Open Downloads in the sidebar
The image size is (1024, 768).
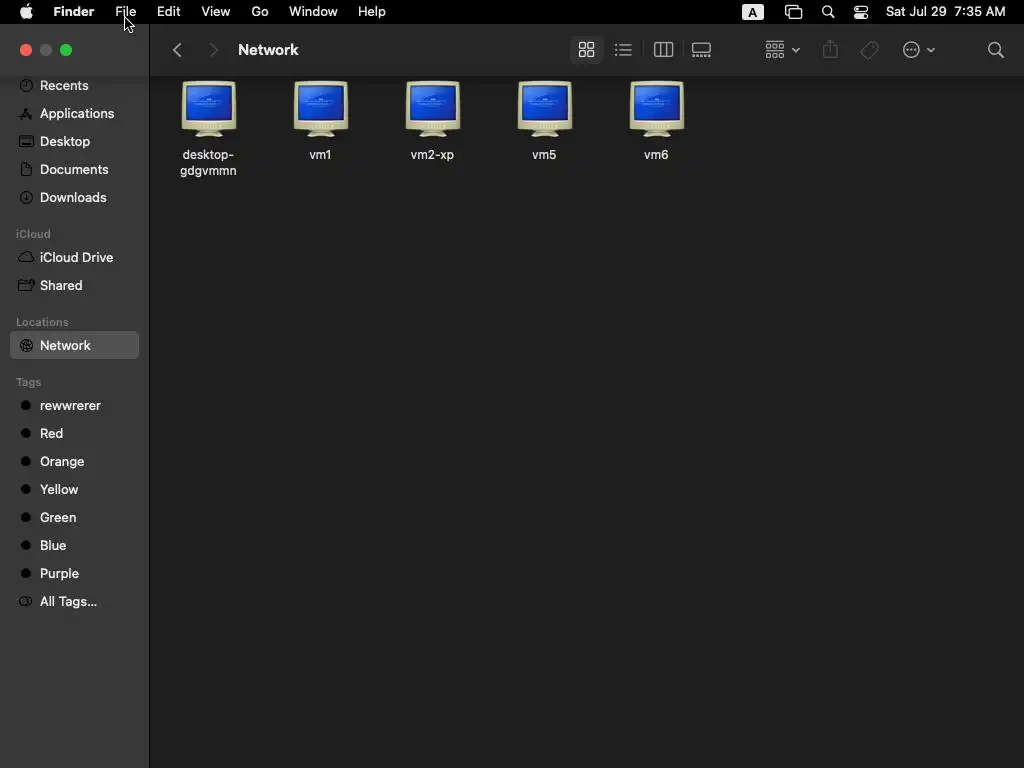[x=74, y=198]
